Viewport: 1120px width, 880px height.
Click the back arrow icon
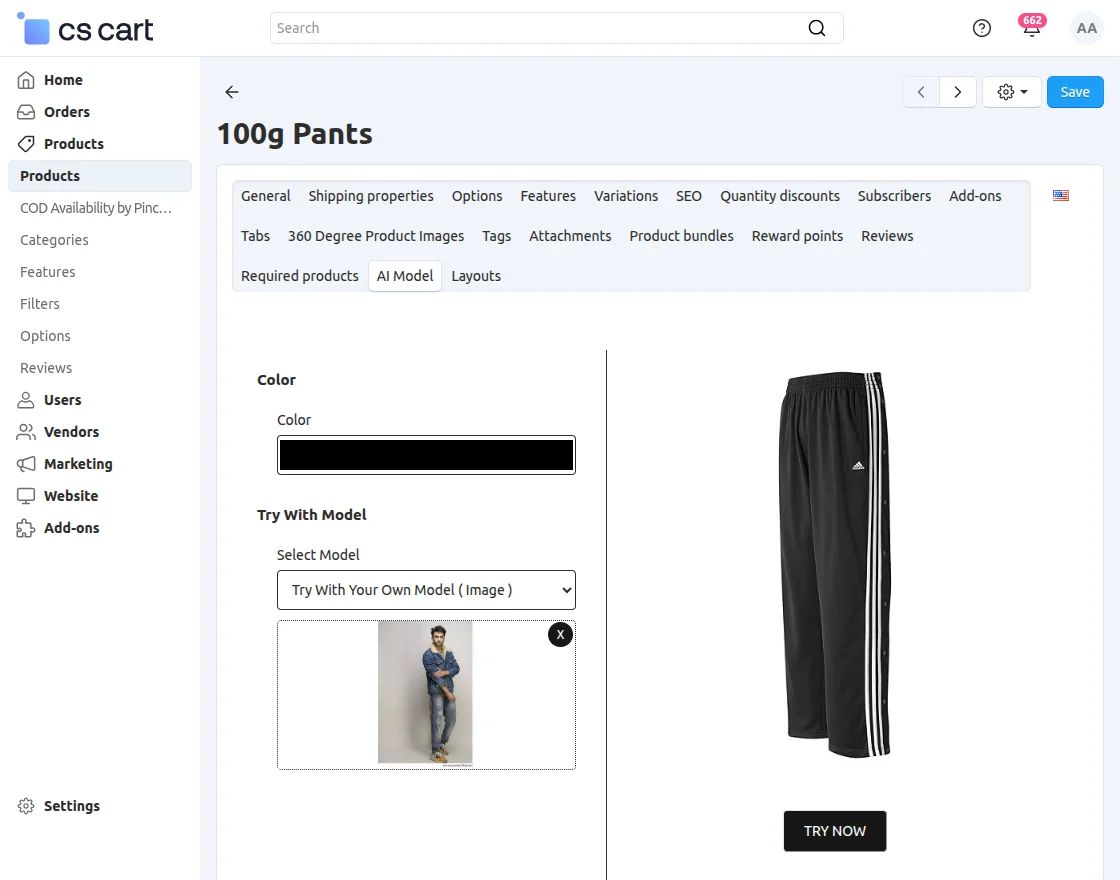pos(232,92)
